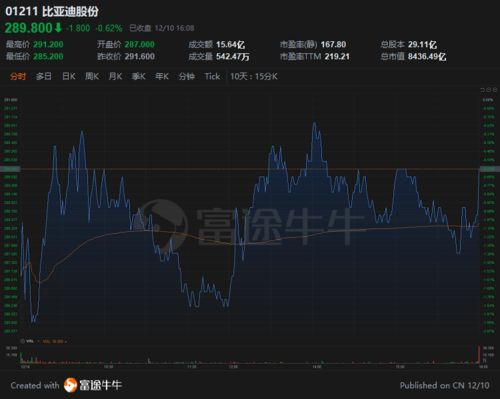Open the 日K daily candlestick tab
This screenshot has width=500, height=399.
coord(69,76)
